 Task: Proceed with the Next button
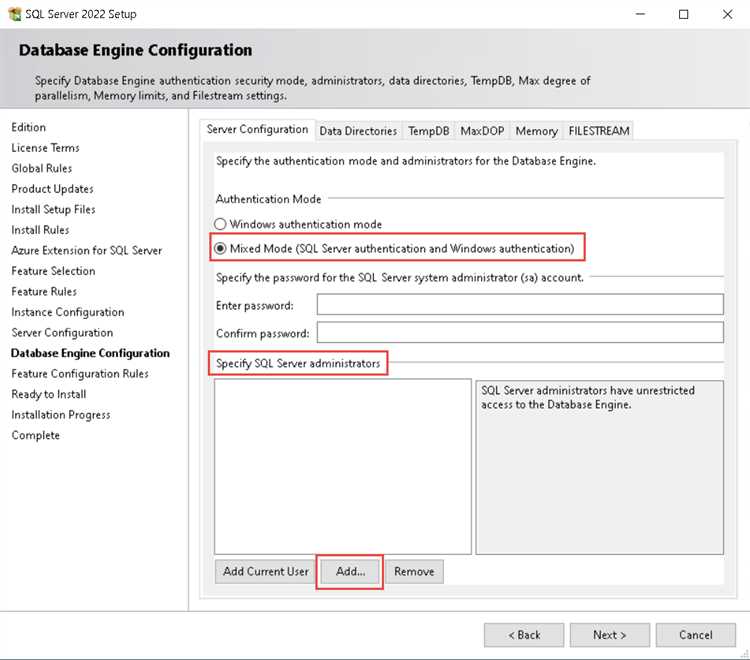609,635
